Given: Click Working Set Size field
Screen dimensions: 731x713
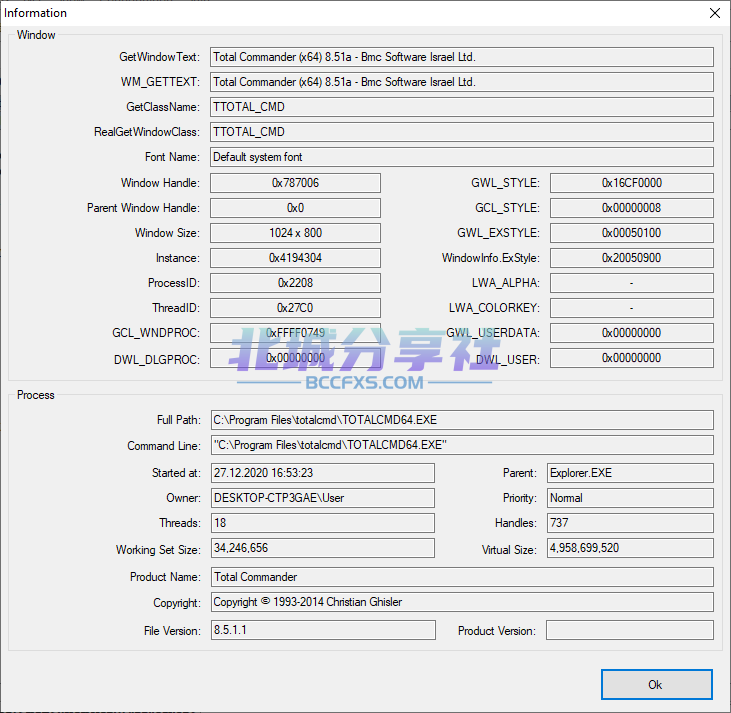Looking at the screenshot, I should click(x=323, y=548).
